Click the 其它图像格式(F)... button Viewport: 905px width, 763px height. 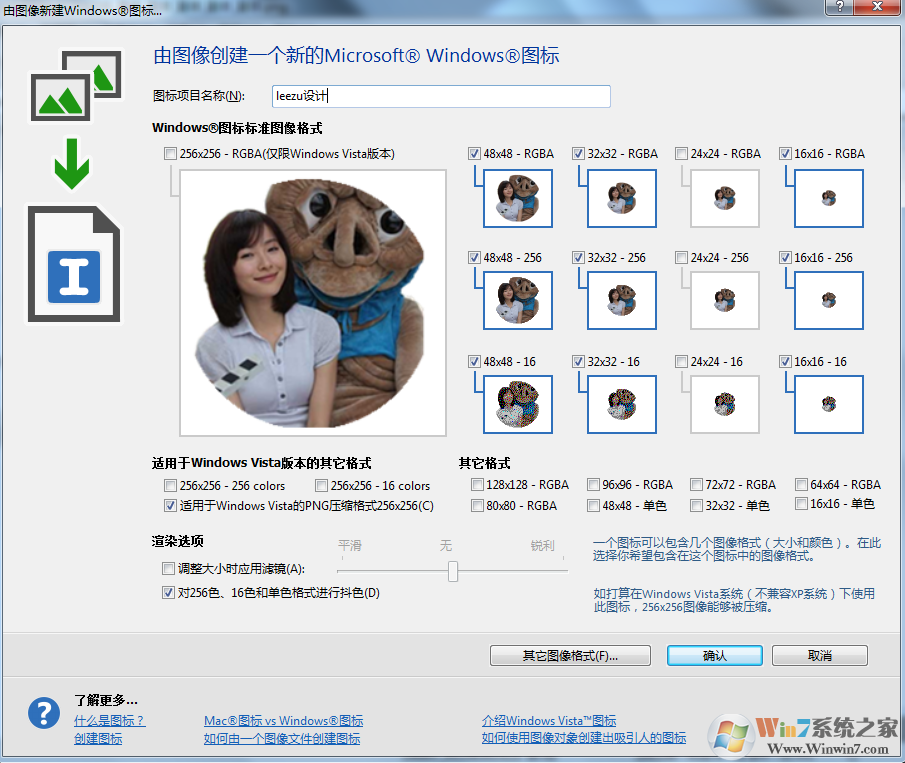click(x=570, y=656)
